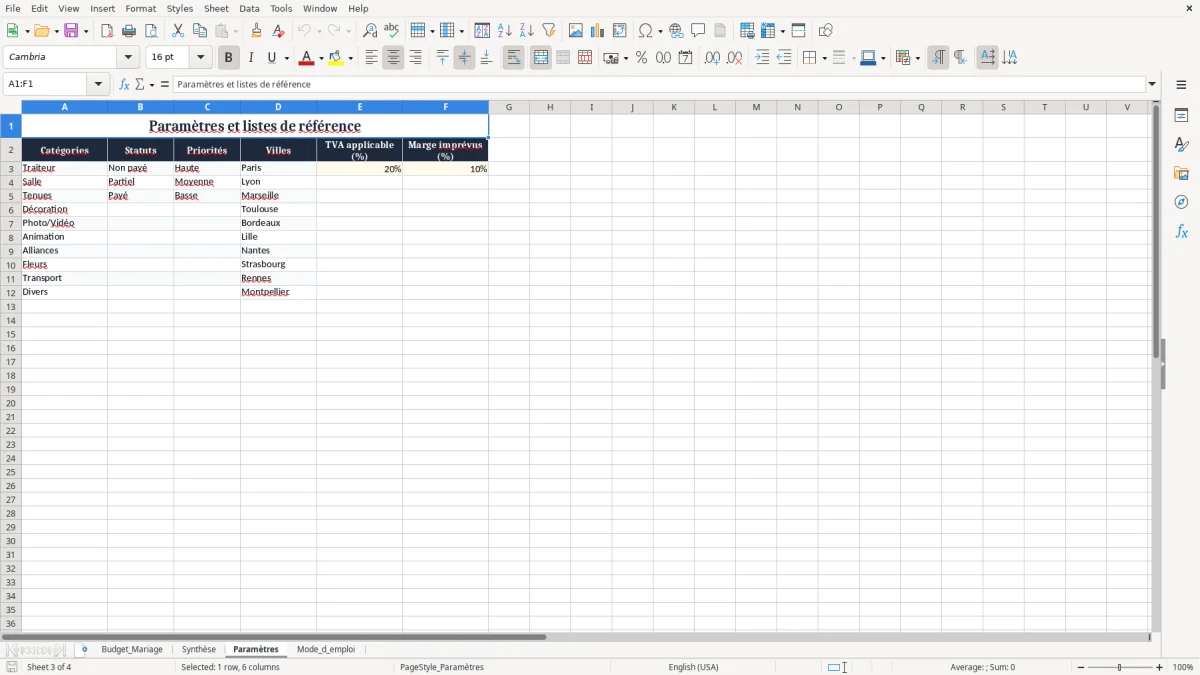Click the Formula equals button
Image resolution: width=1200 pixels, height=675 pixels.
click(165, 84)
